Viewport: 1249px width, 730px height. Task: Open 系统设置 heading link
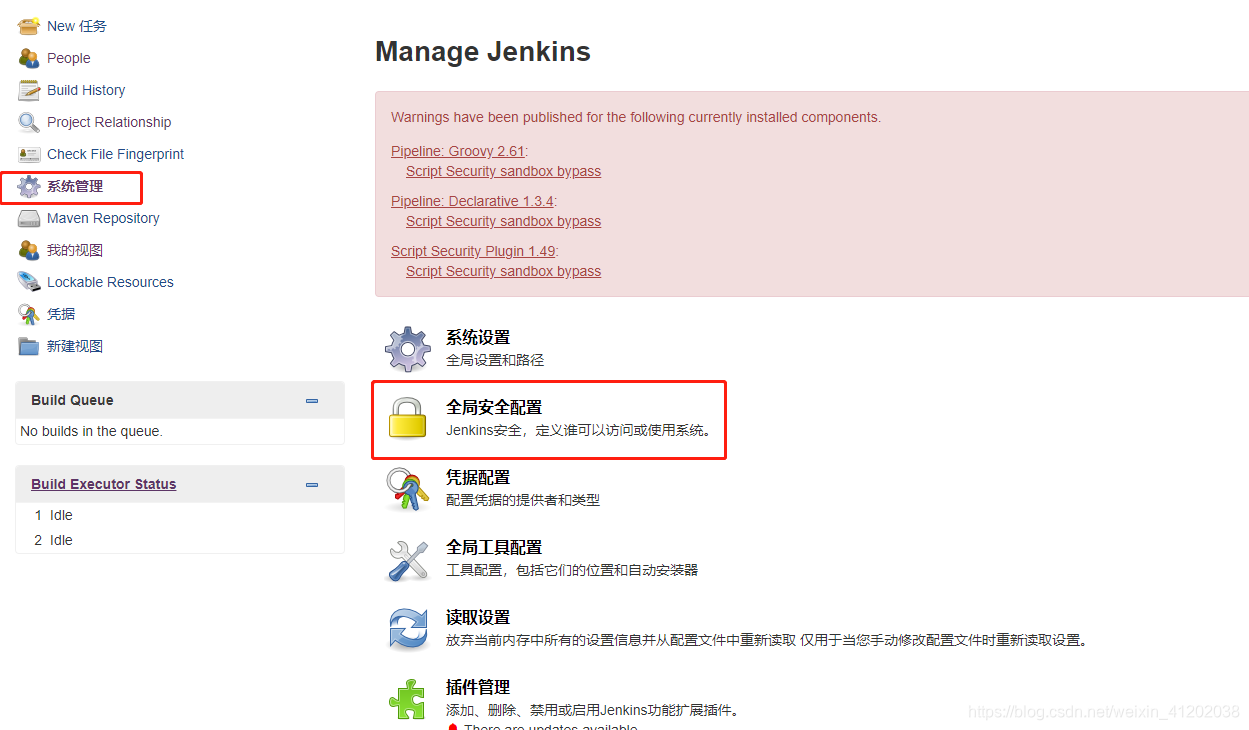(x=478, y=338)
